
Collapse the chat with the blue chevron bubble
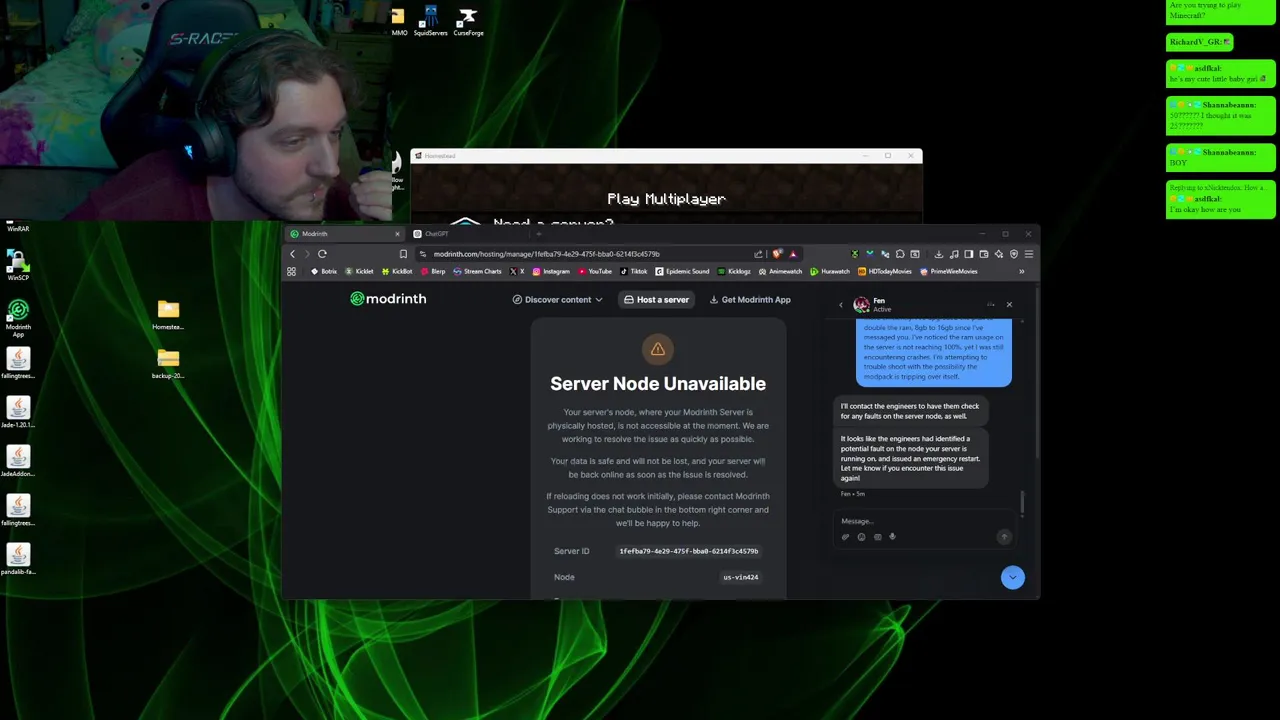[x=1012, y=577]
